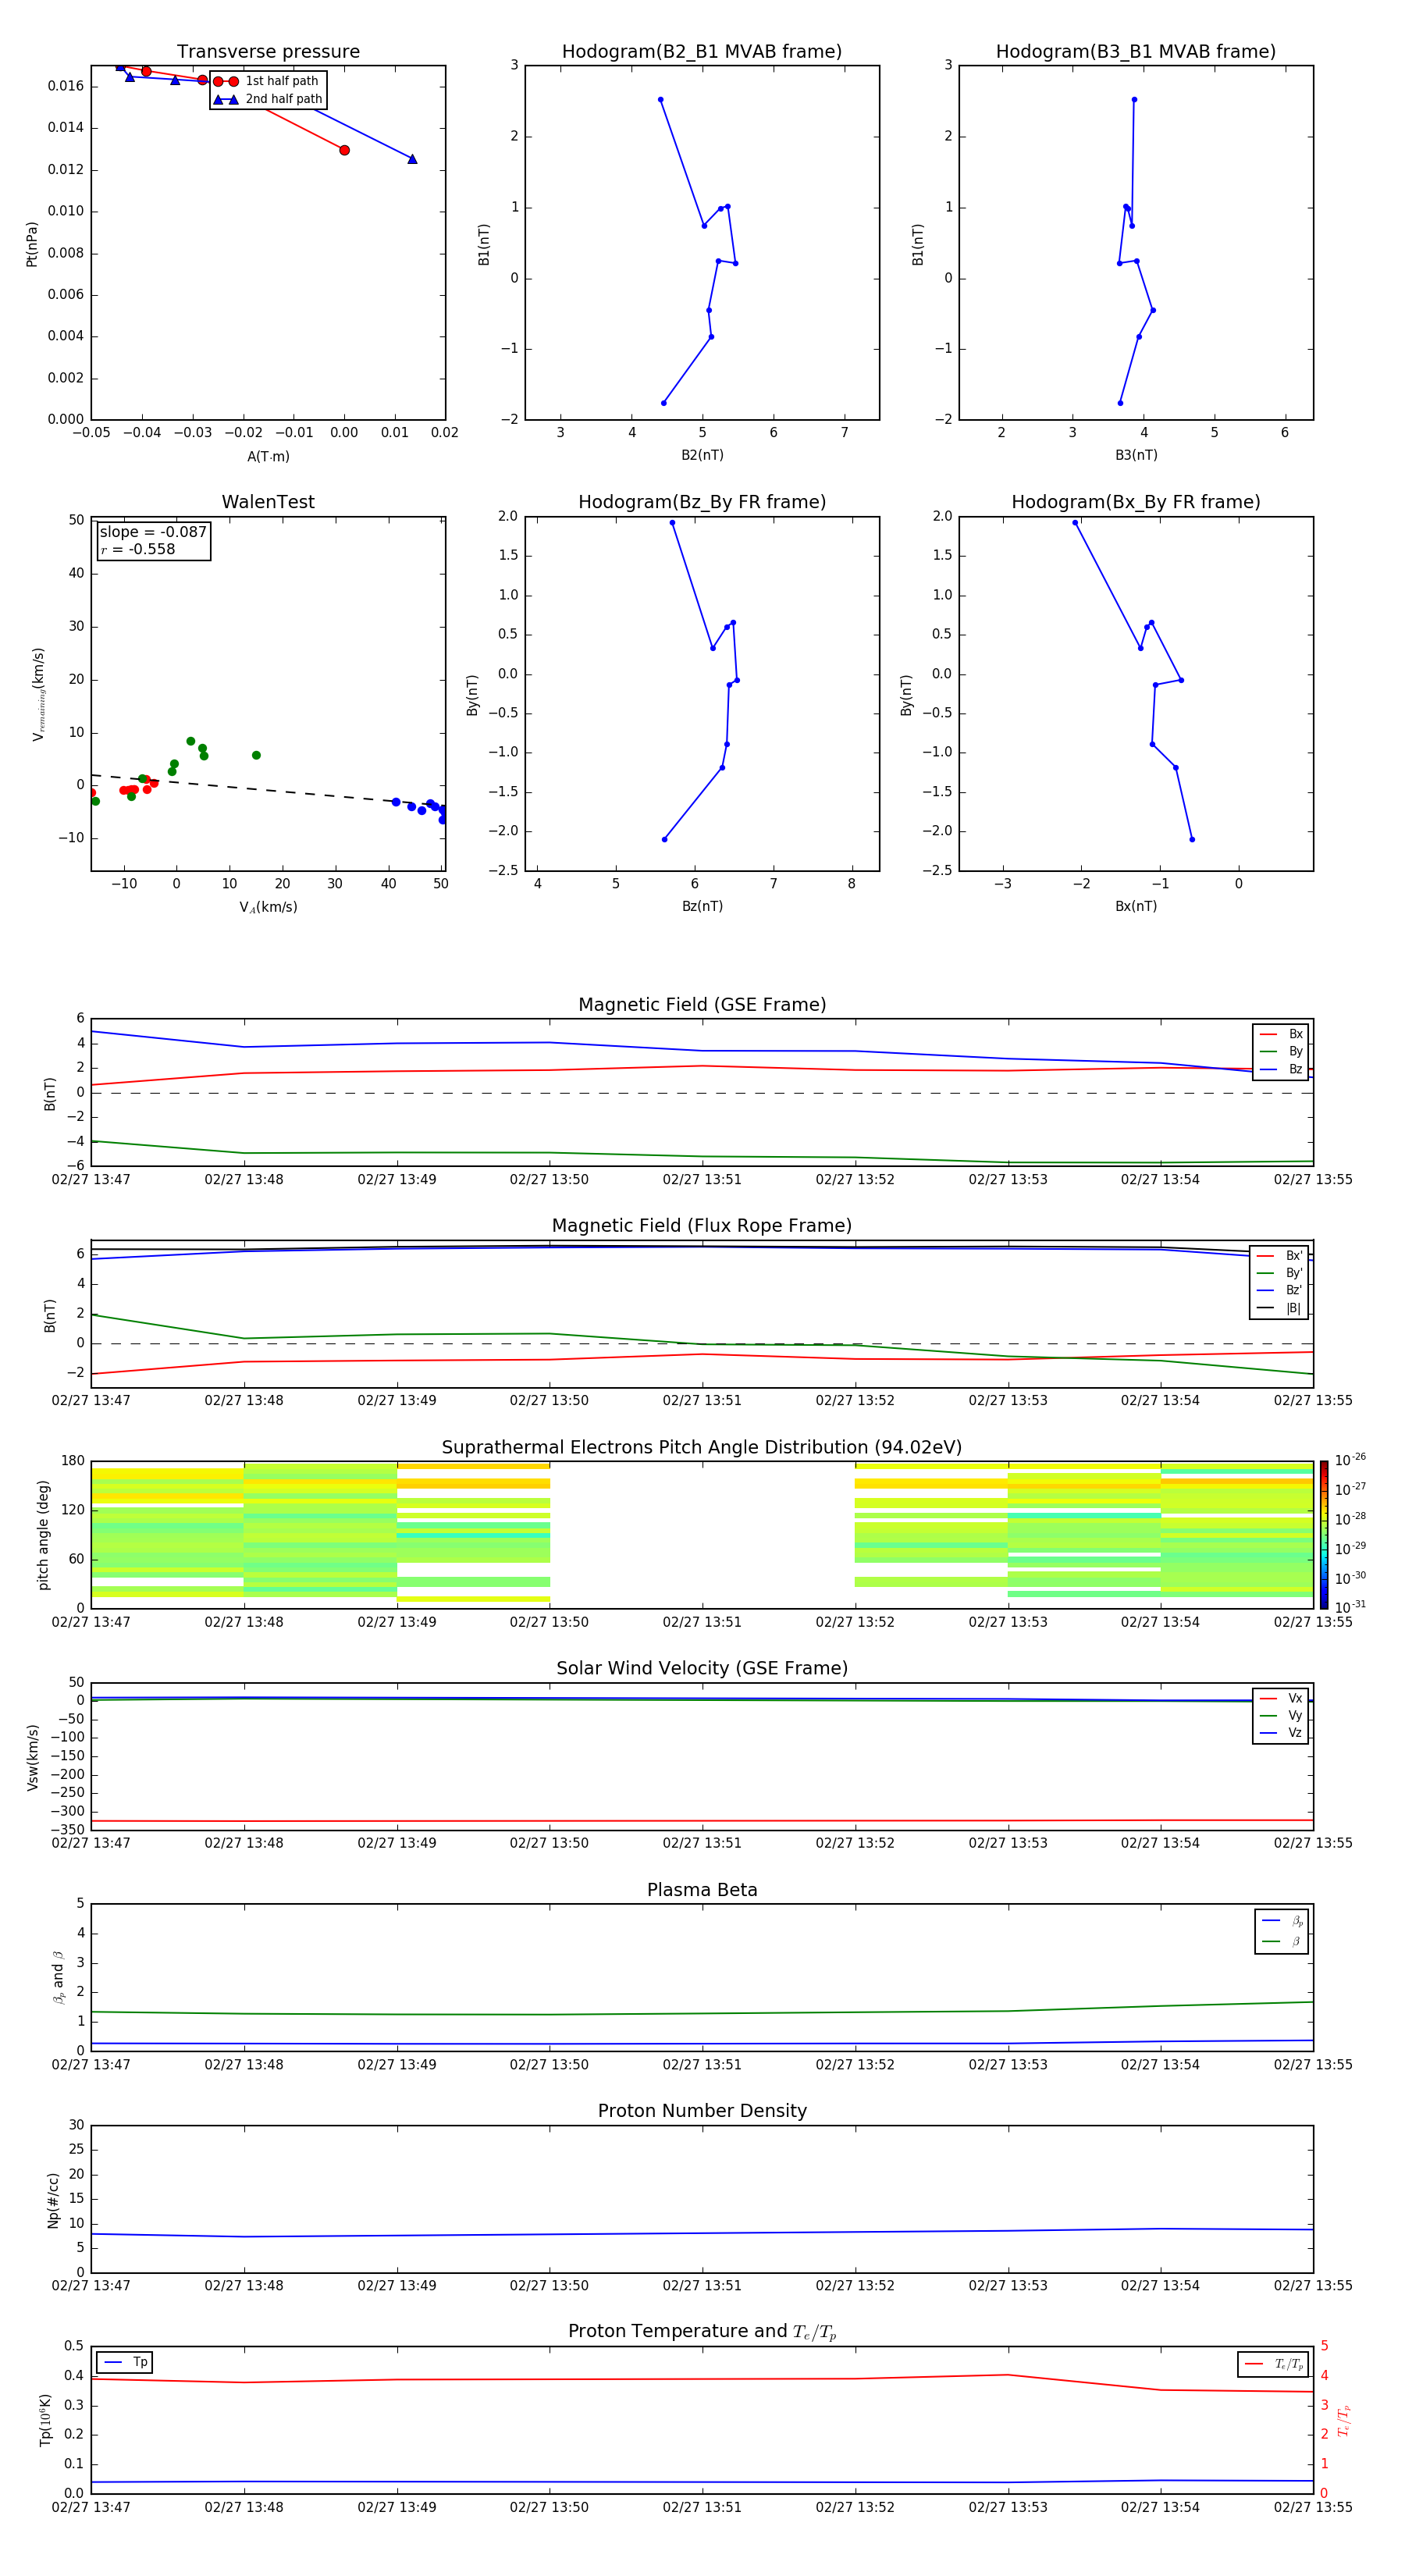Click the 'Vx' legend entry in velocity plot
The width and height of the screenshot is (1405, 2576).
(1281, 1698)
